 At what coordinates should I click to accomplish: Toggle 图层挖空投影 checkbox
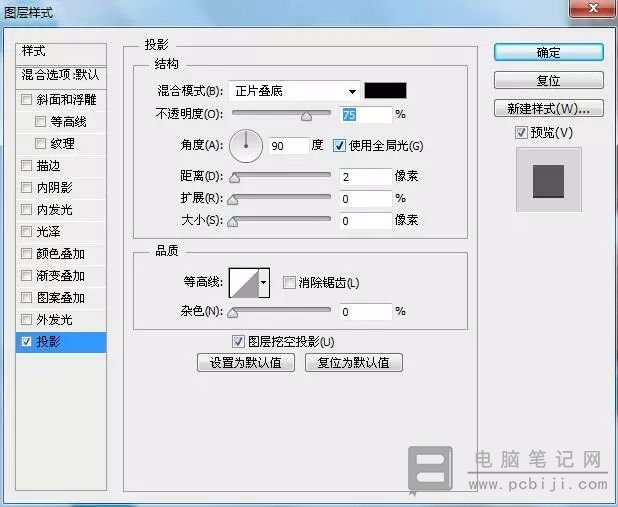click(x=238, y=341)
